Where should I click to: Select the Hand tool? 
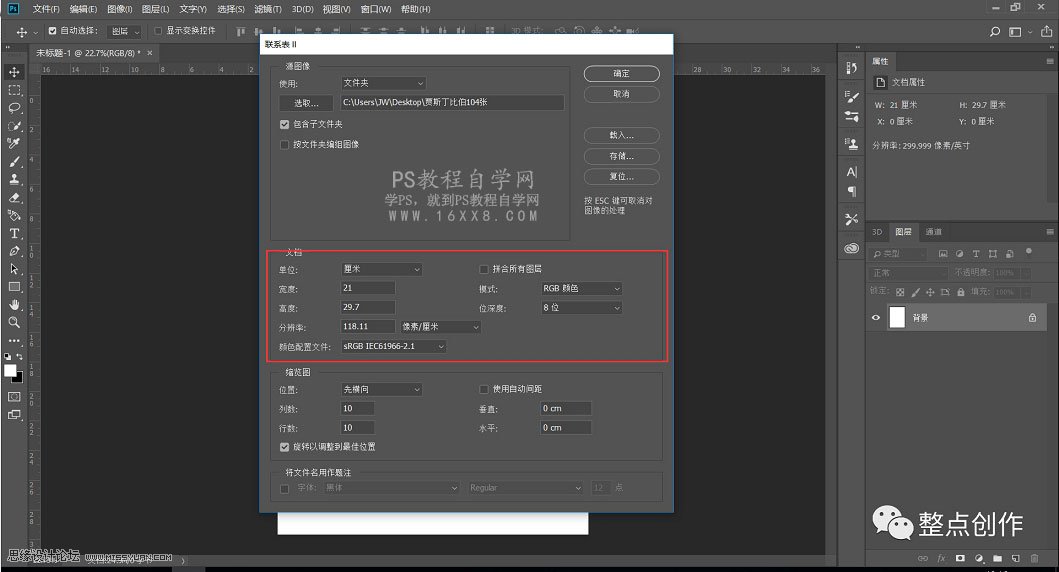point(14,305)
